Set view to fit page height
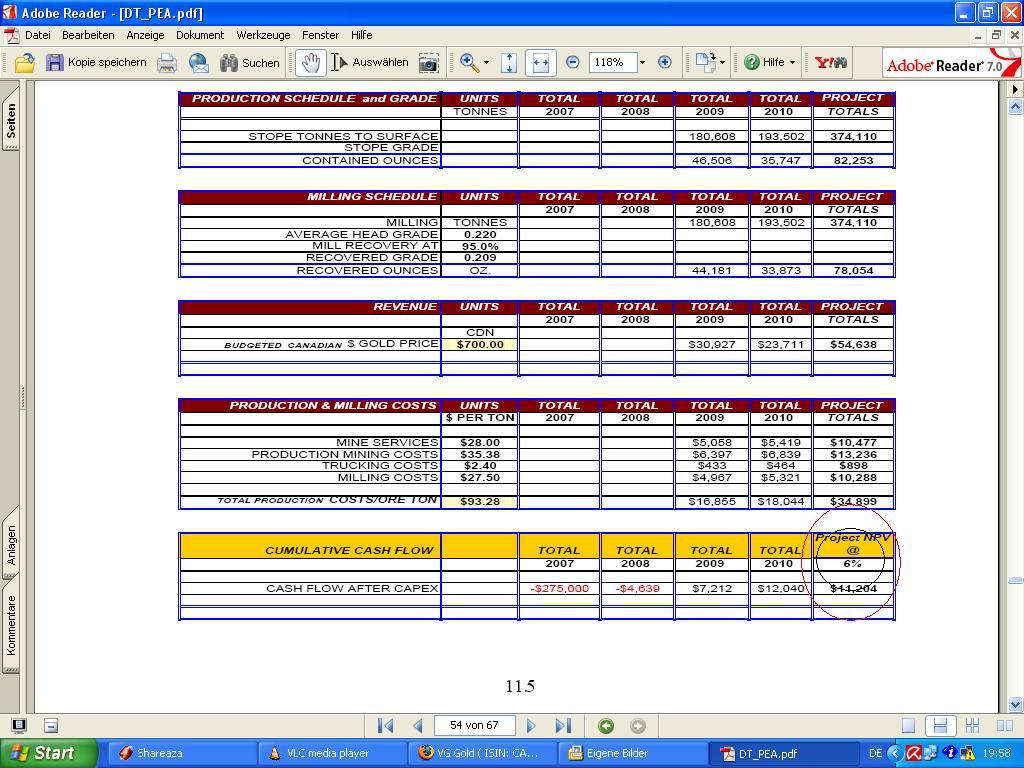This screenshot has width=1024, height=768. coord(509,63)
